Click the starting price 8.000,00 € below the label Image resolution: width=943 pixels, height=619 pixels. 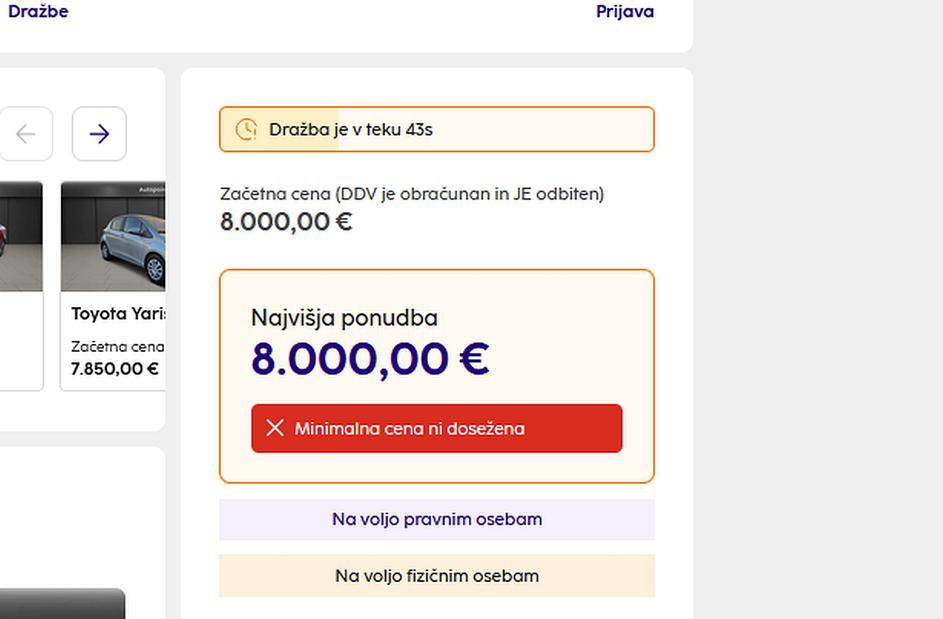coord(286,222)
